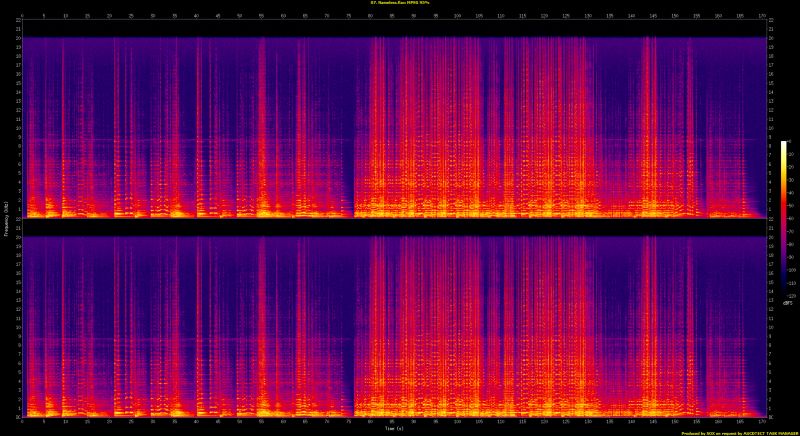Click the 40 second mark on bottom time axis

[x=196, y=422]
